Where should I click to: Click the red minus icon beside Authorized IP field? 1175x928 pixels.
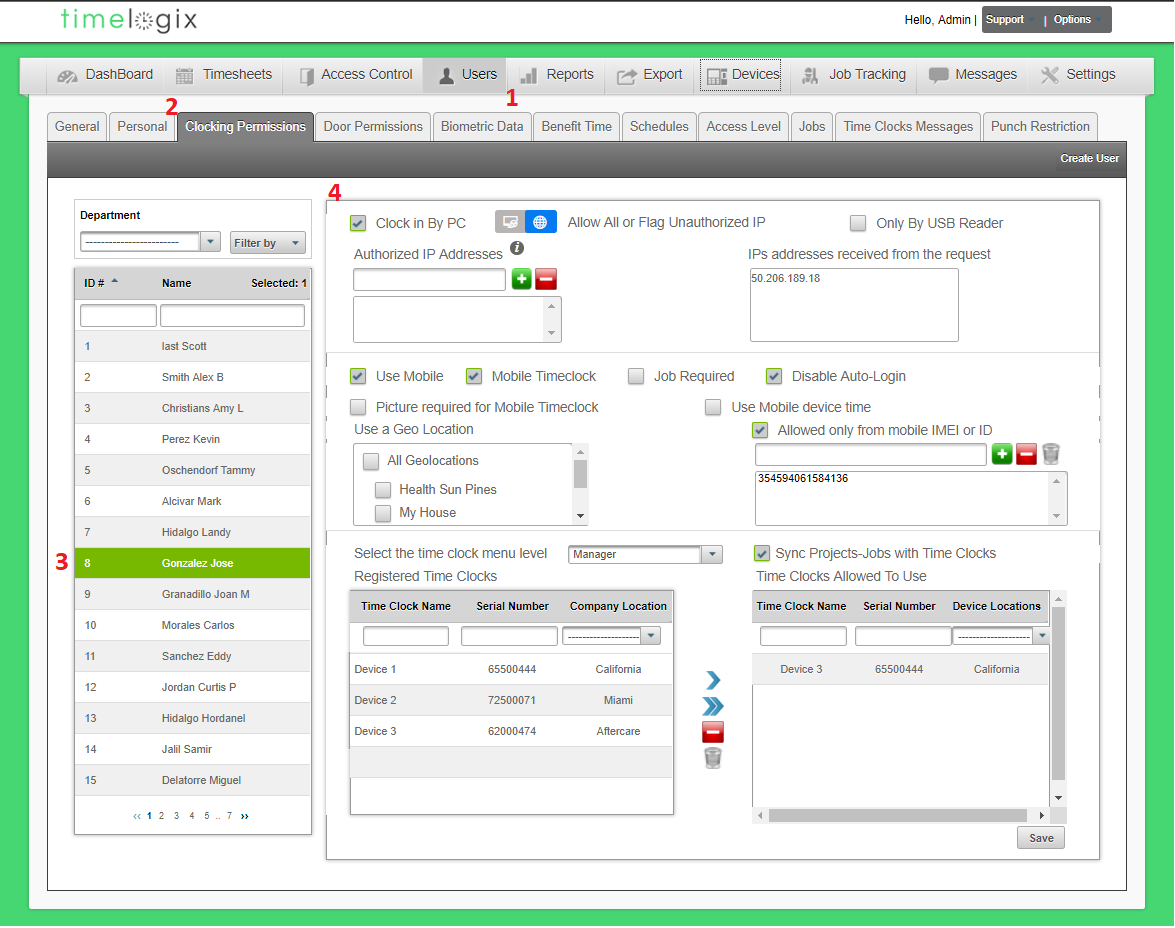pyautogui.click(x=545, y=280)
